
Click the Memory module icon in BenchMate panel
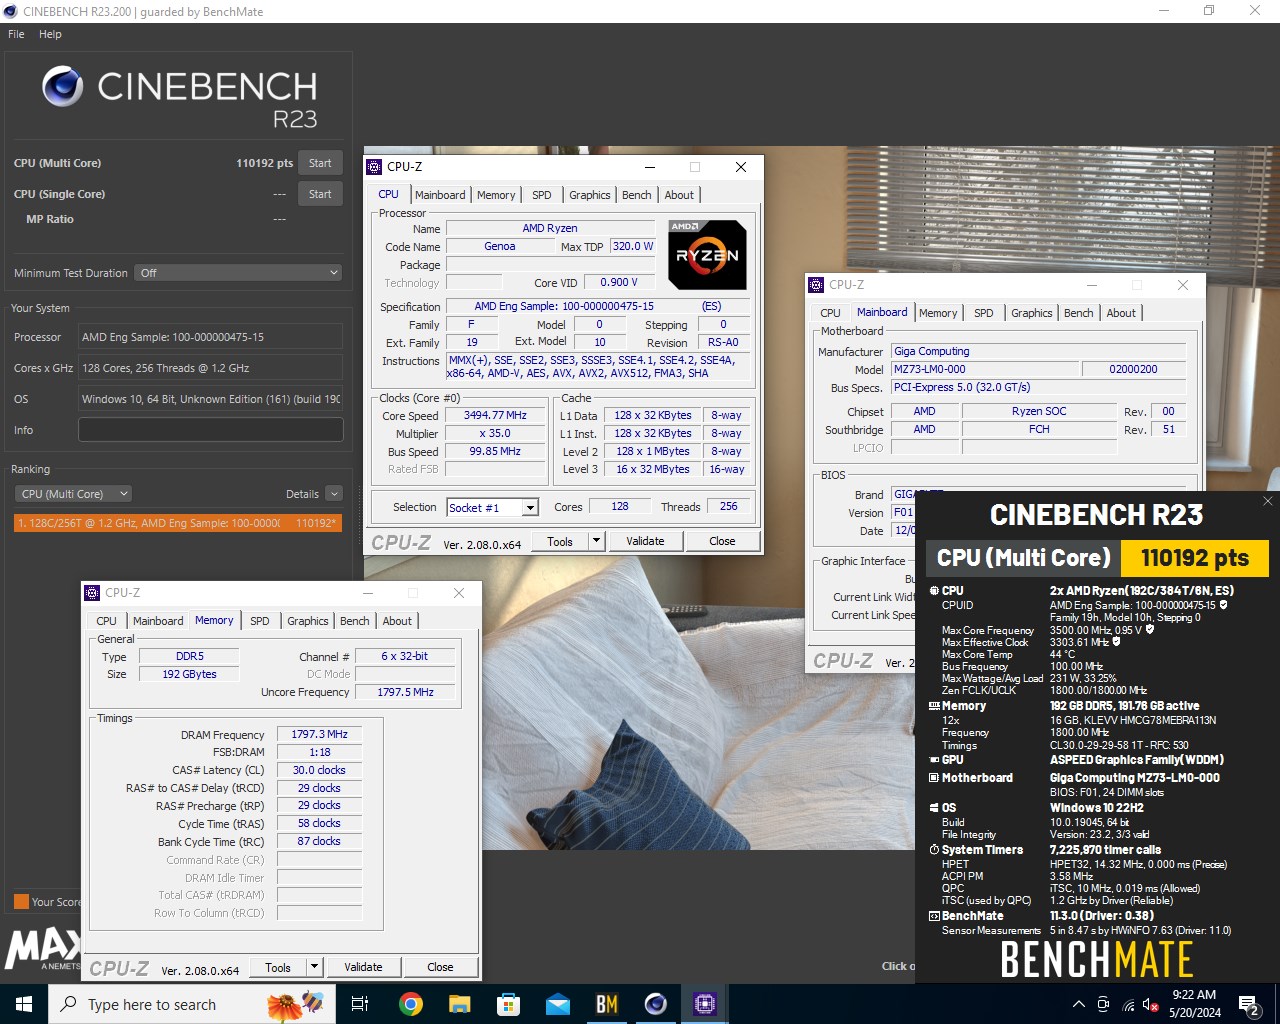tap(934, 706)
